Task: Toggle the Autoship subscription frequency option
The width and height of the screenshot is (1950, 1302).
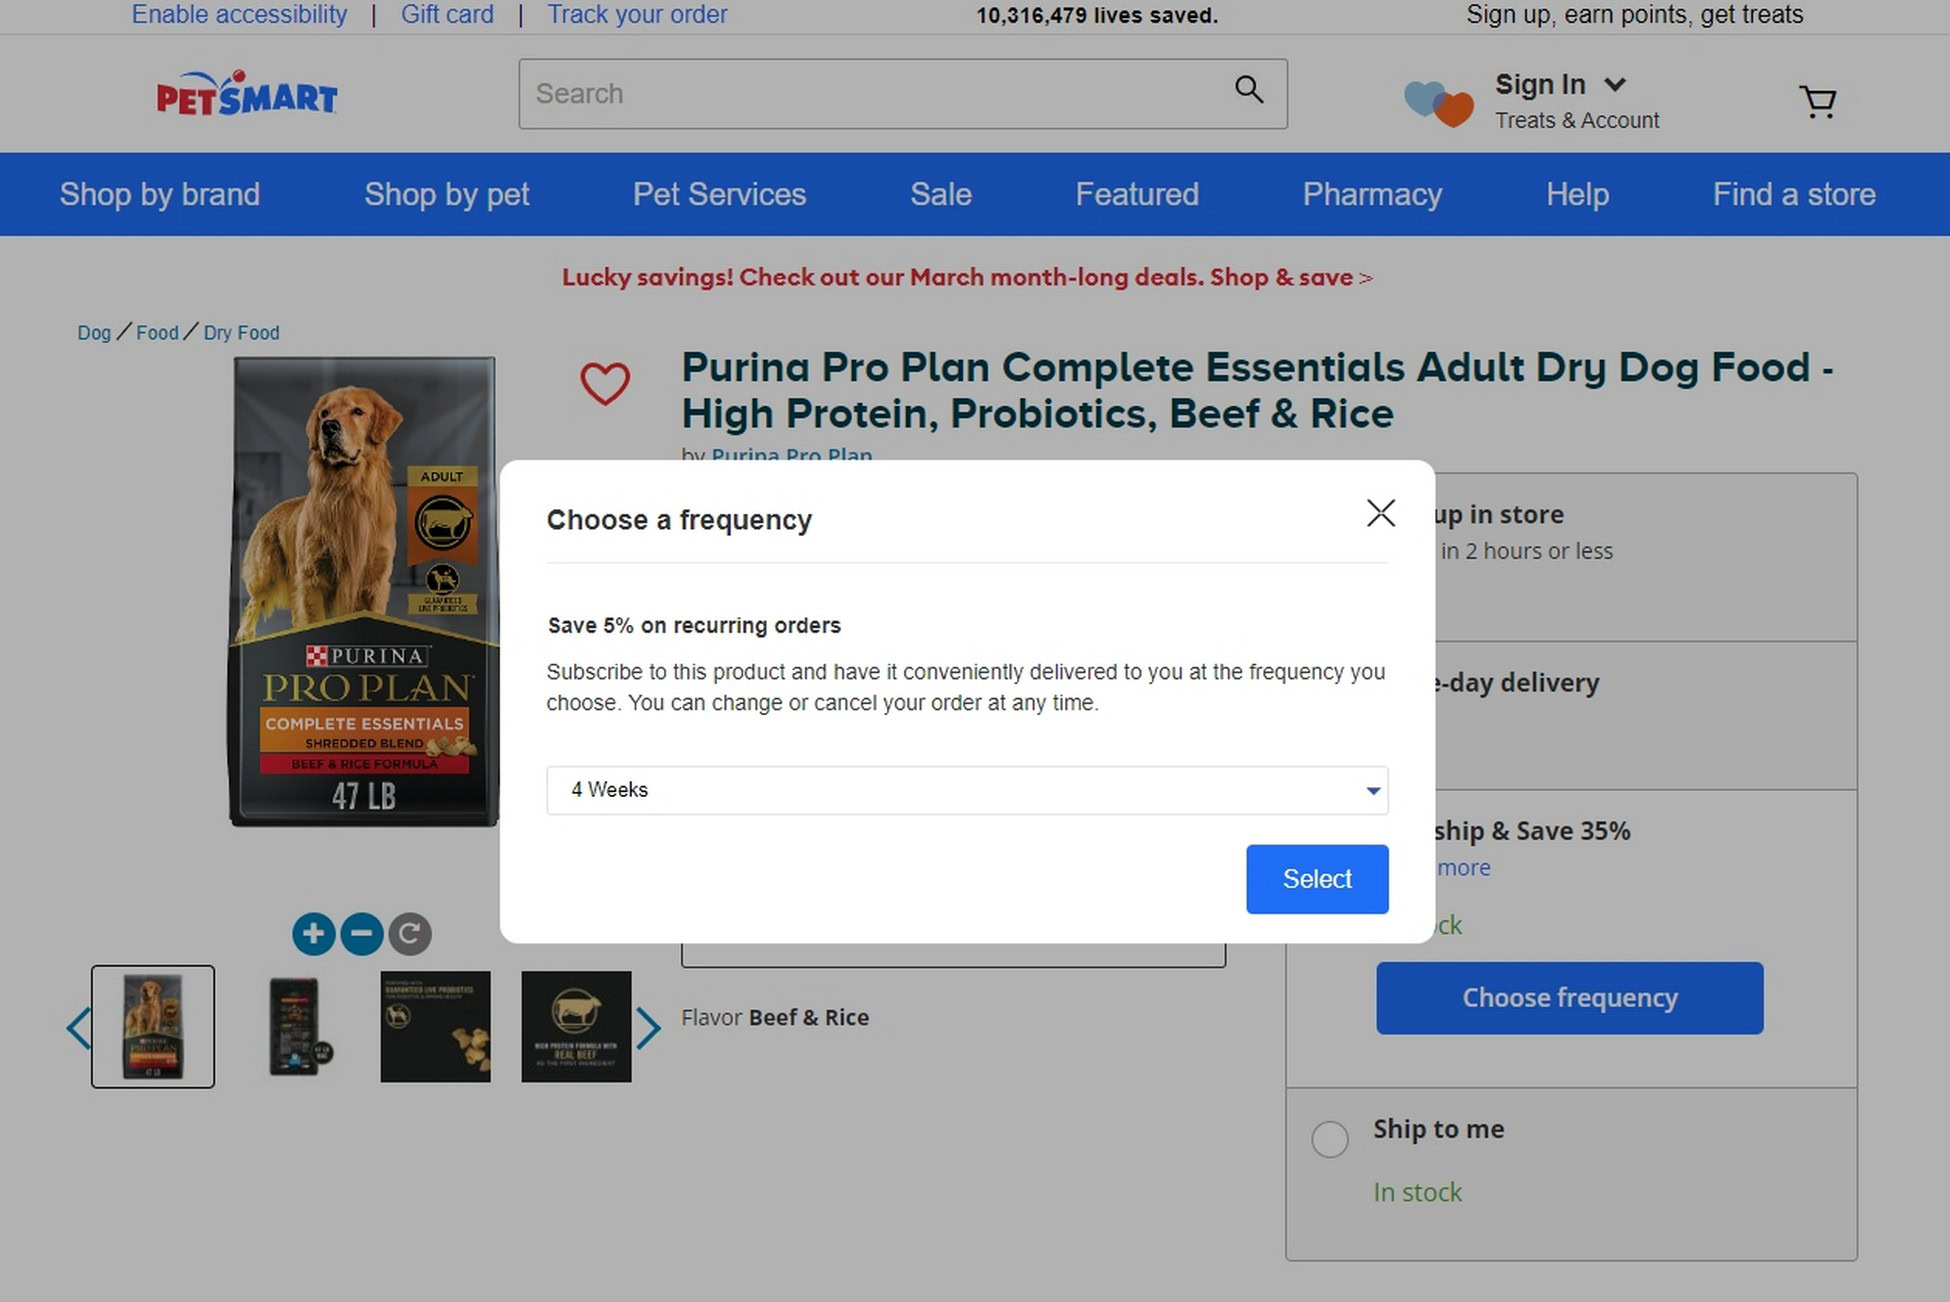Action: point(968,789)
